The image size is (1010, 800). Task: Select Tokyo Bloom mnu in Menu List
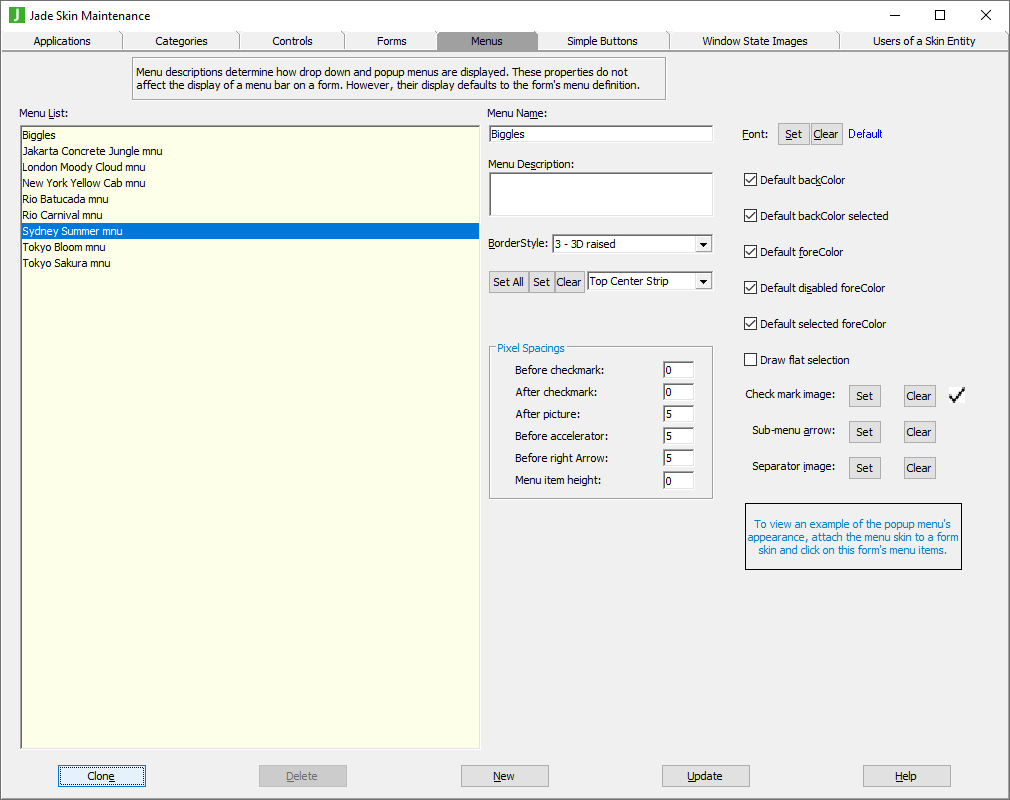(x=64, y=247)
